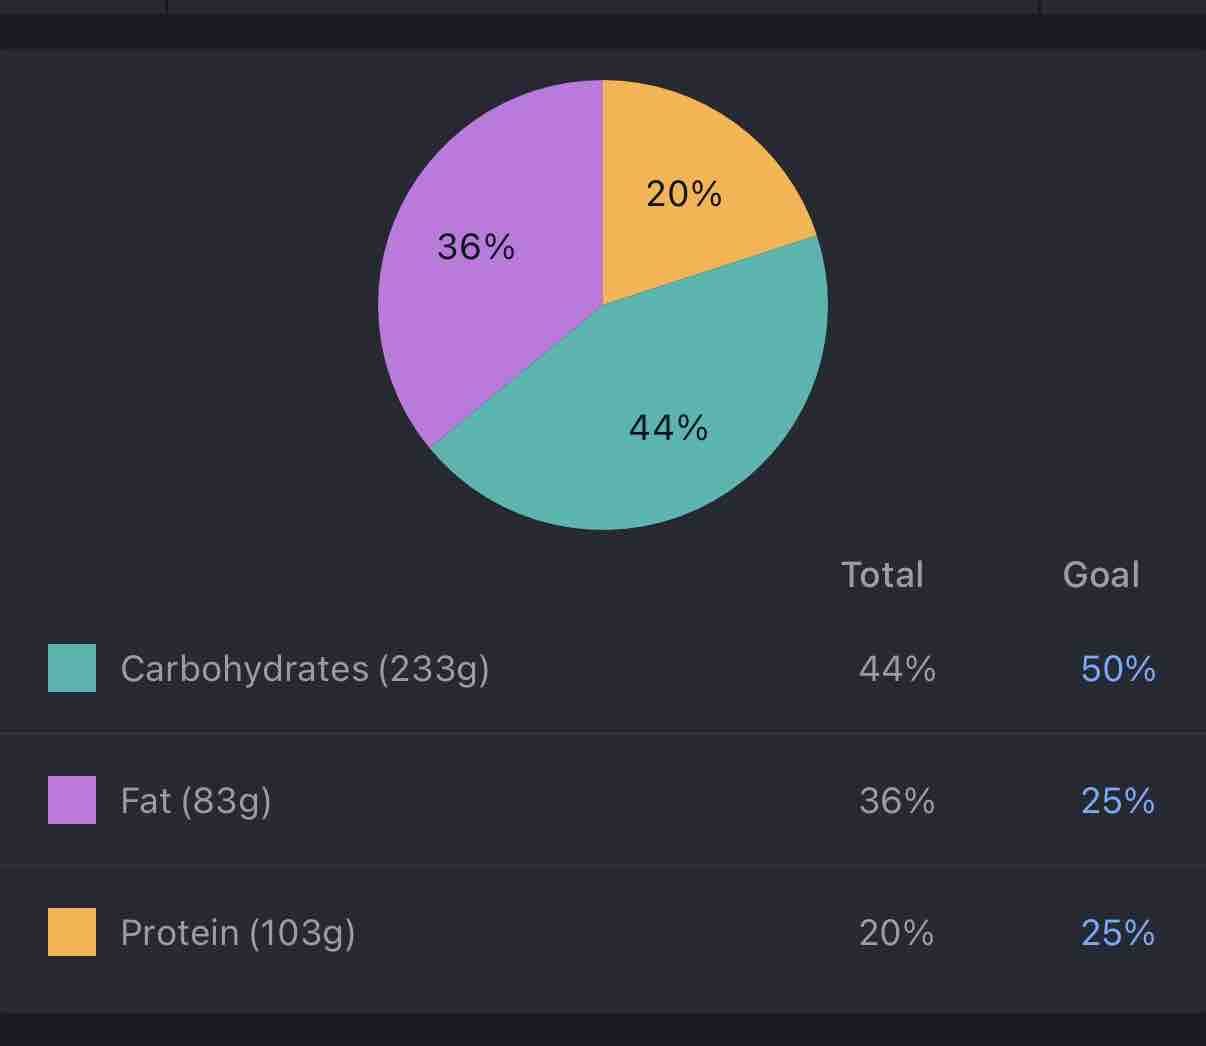Click the 44% label inside the pie
The width and height of the screenshot is (1206, 1046).
[x=669, y=428]
